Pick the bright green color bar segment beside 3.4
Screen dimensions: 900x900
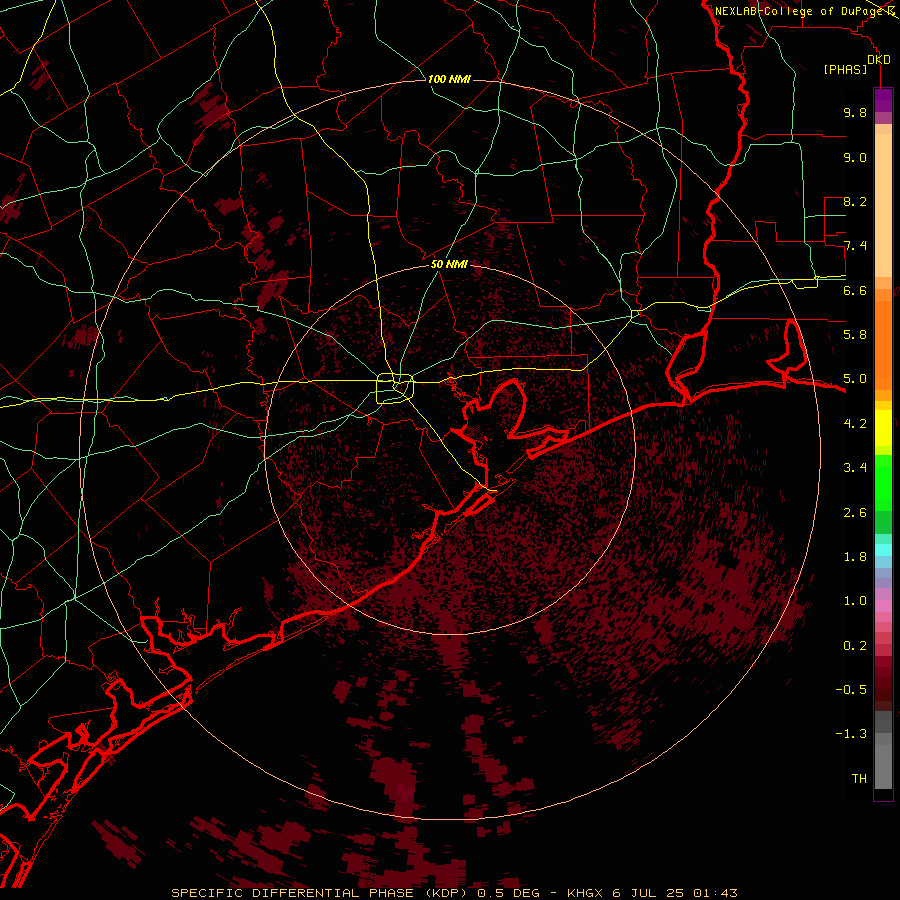click(883, 482)
